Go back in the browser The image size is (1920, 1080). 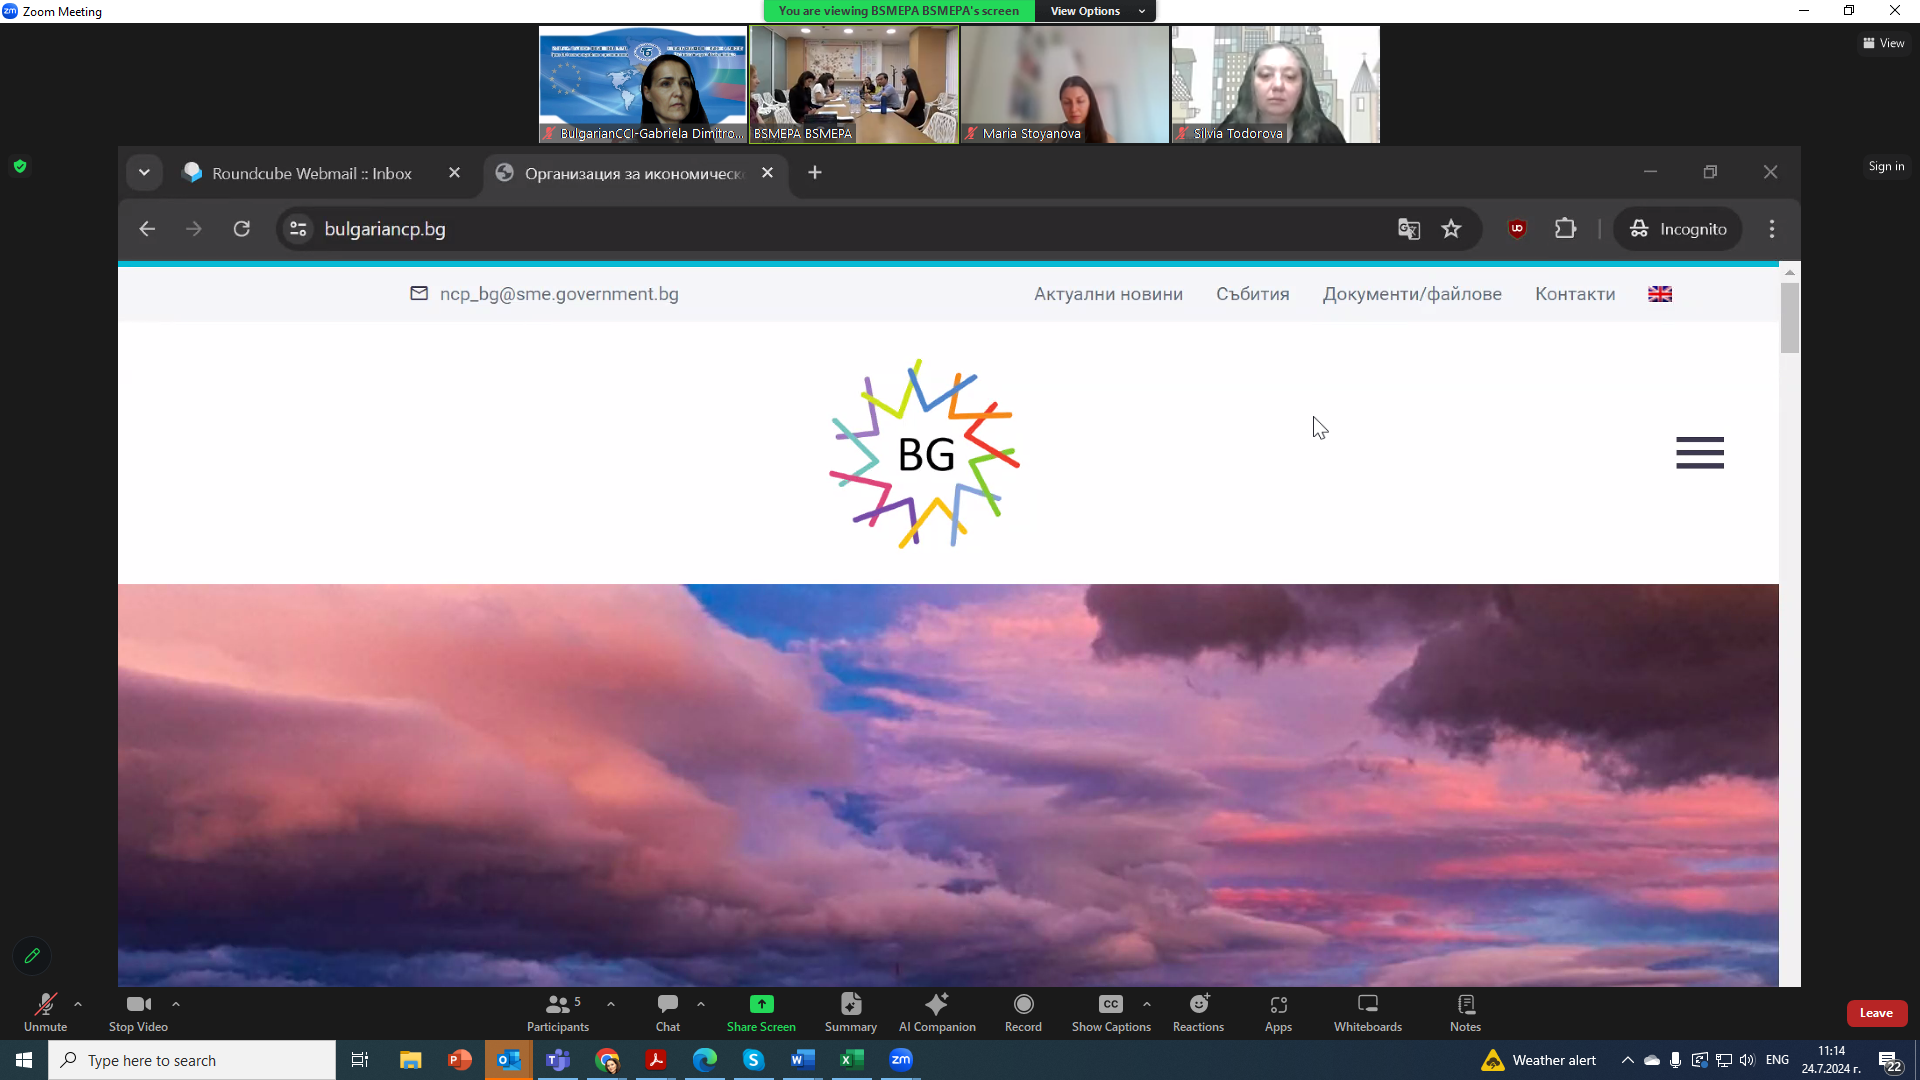147,229
